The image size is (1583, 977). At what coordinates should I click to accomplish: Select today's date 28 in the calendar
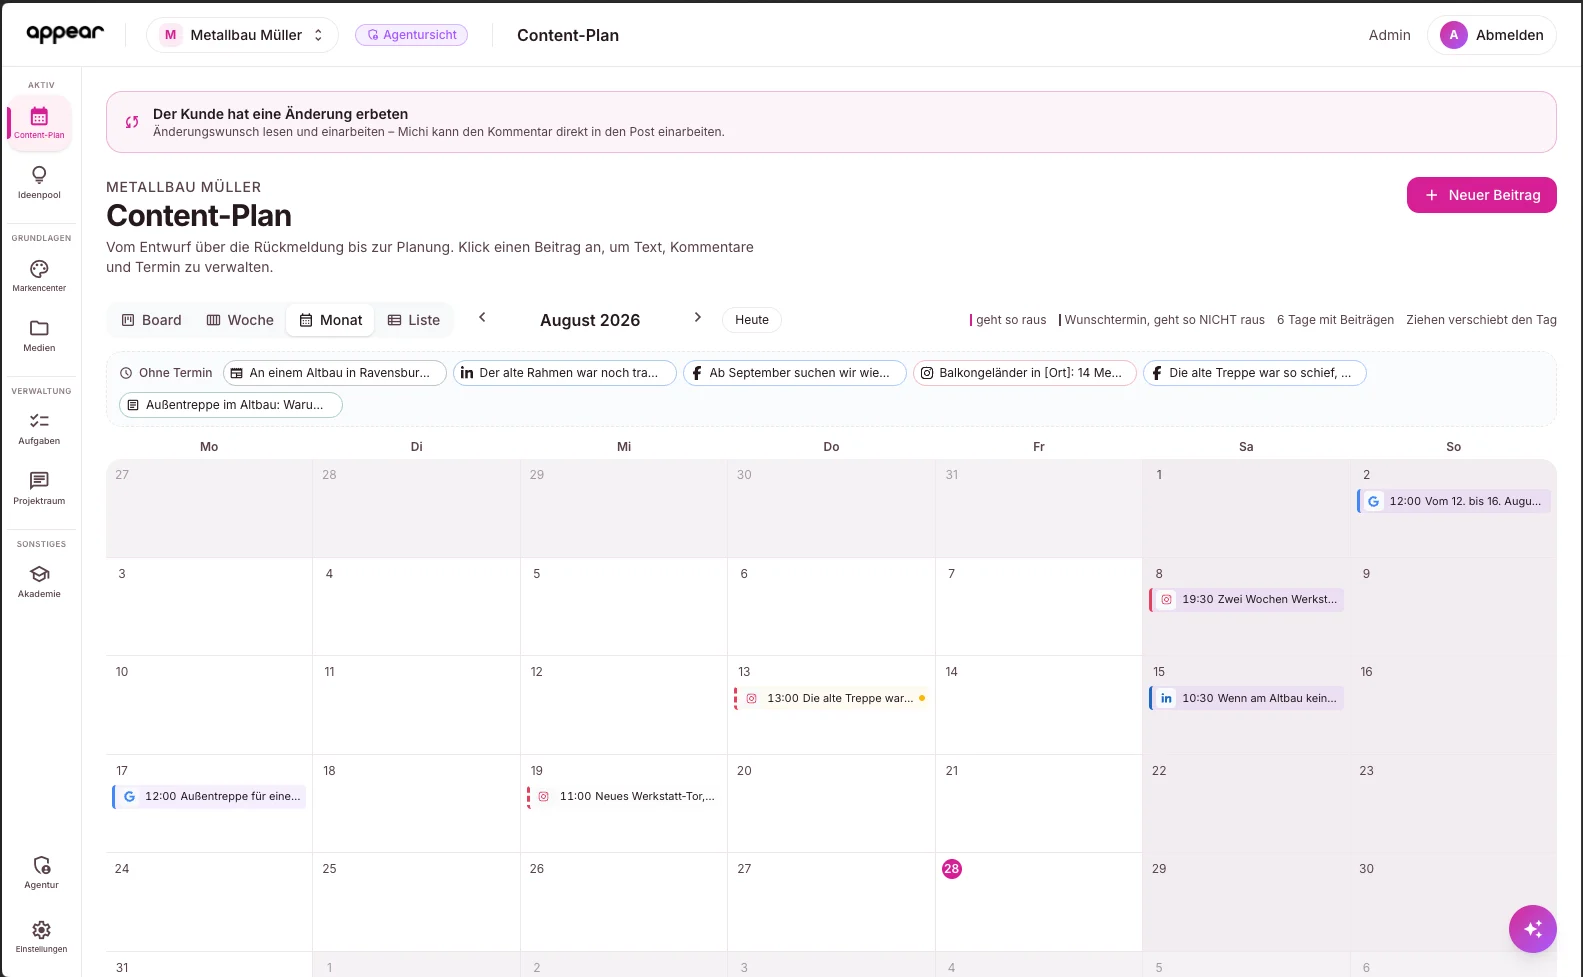pyautogui.click(x=952, y=869)
